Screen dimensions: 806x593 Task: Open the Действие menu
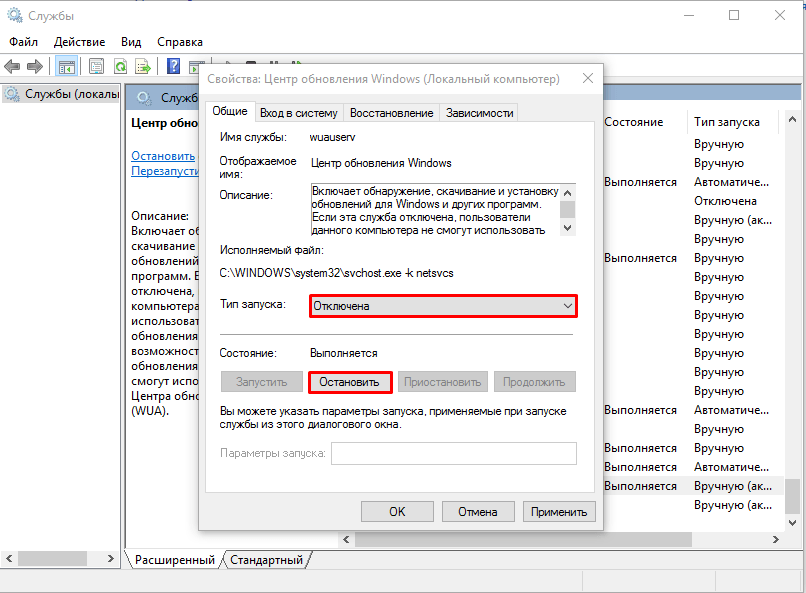[x=79, y=42]
